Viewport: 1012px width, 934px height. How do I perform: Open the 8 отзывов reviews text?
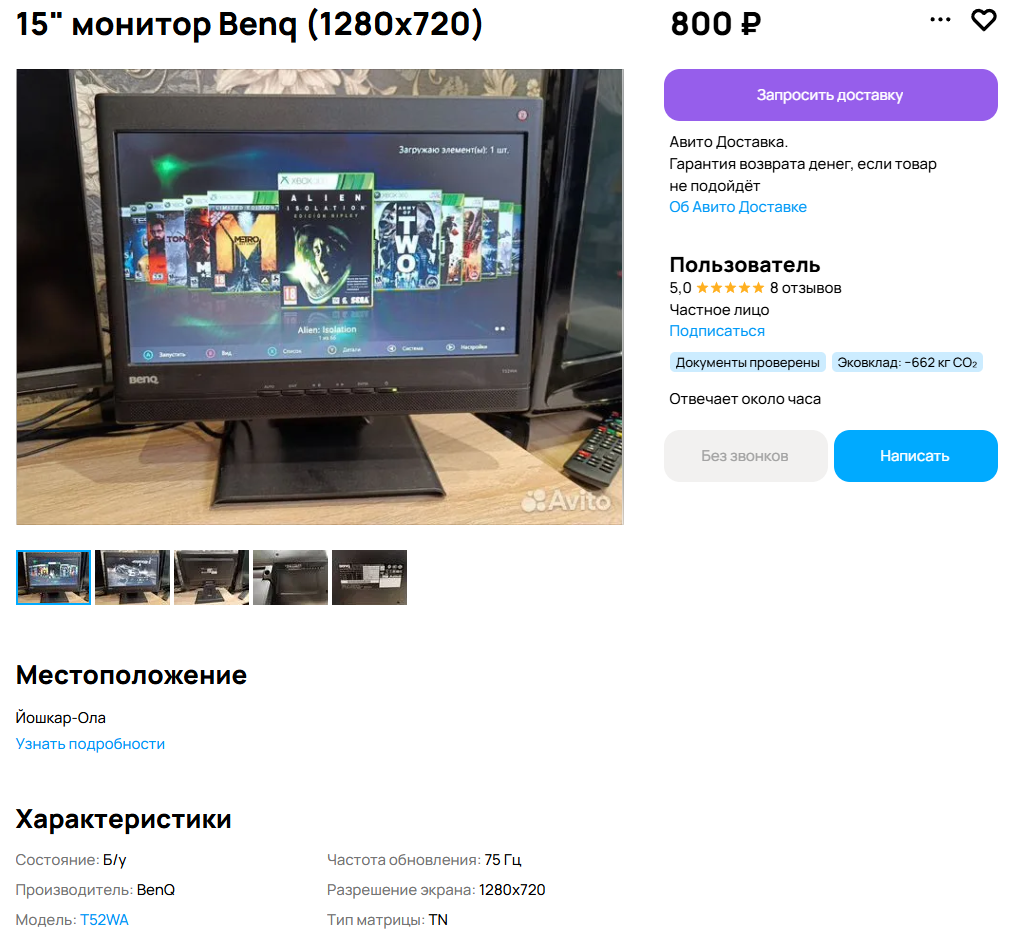click(x=805, y=288)
